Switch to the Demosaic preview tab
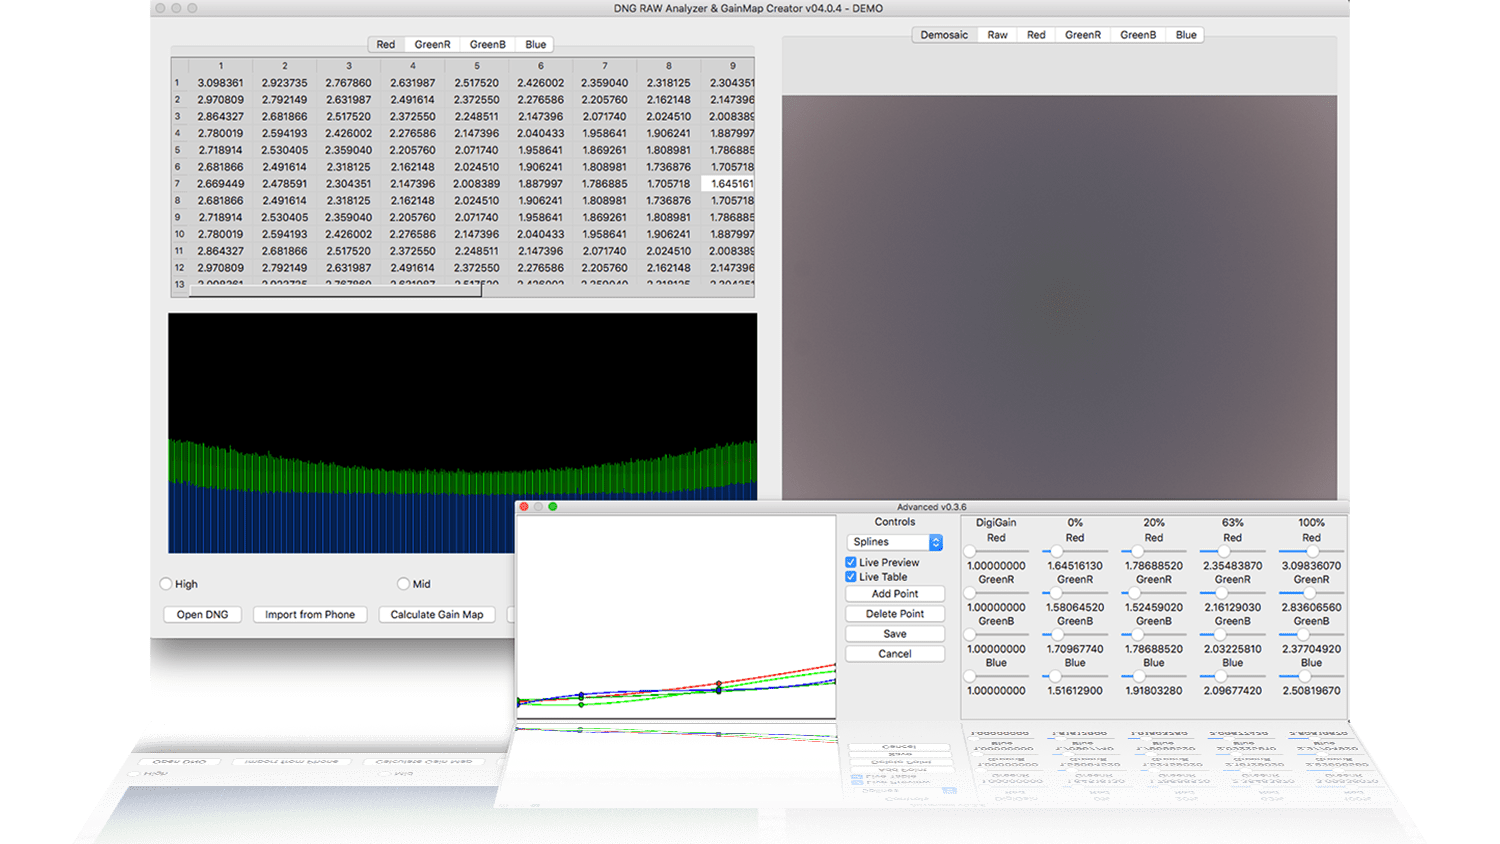The image size is (1500, 844). (943, 35)
